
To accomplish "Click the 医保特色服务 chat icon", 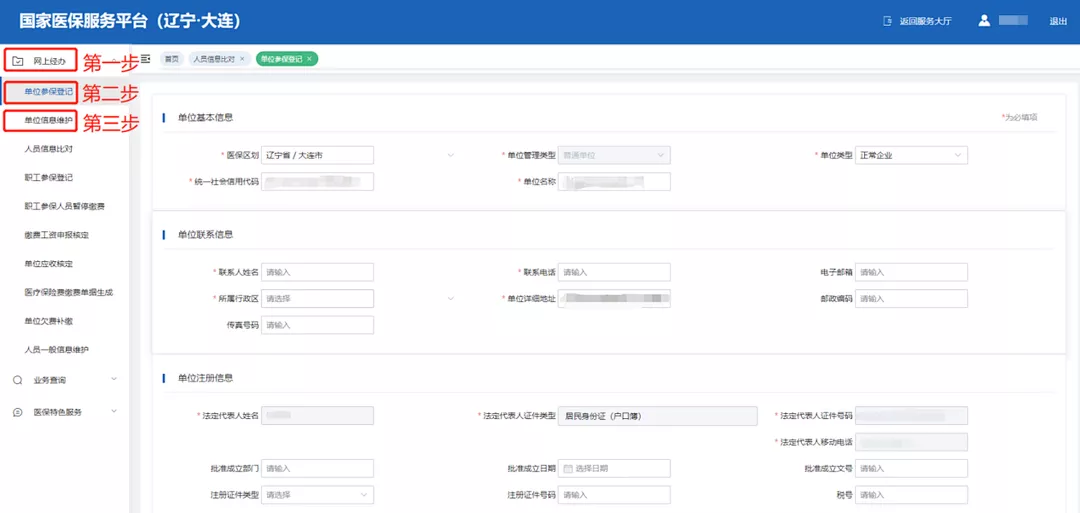I will point(18,412).
